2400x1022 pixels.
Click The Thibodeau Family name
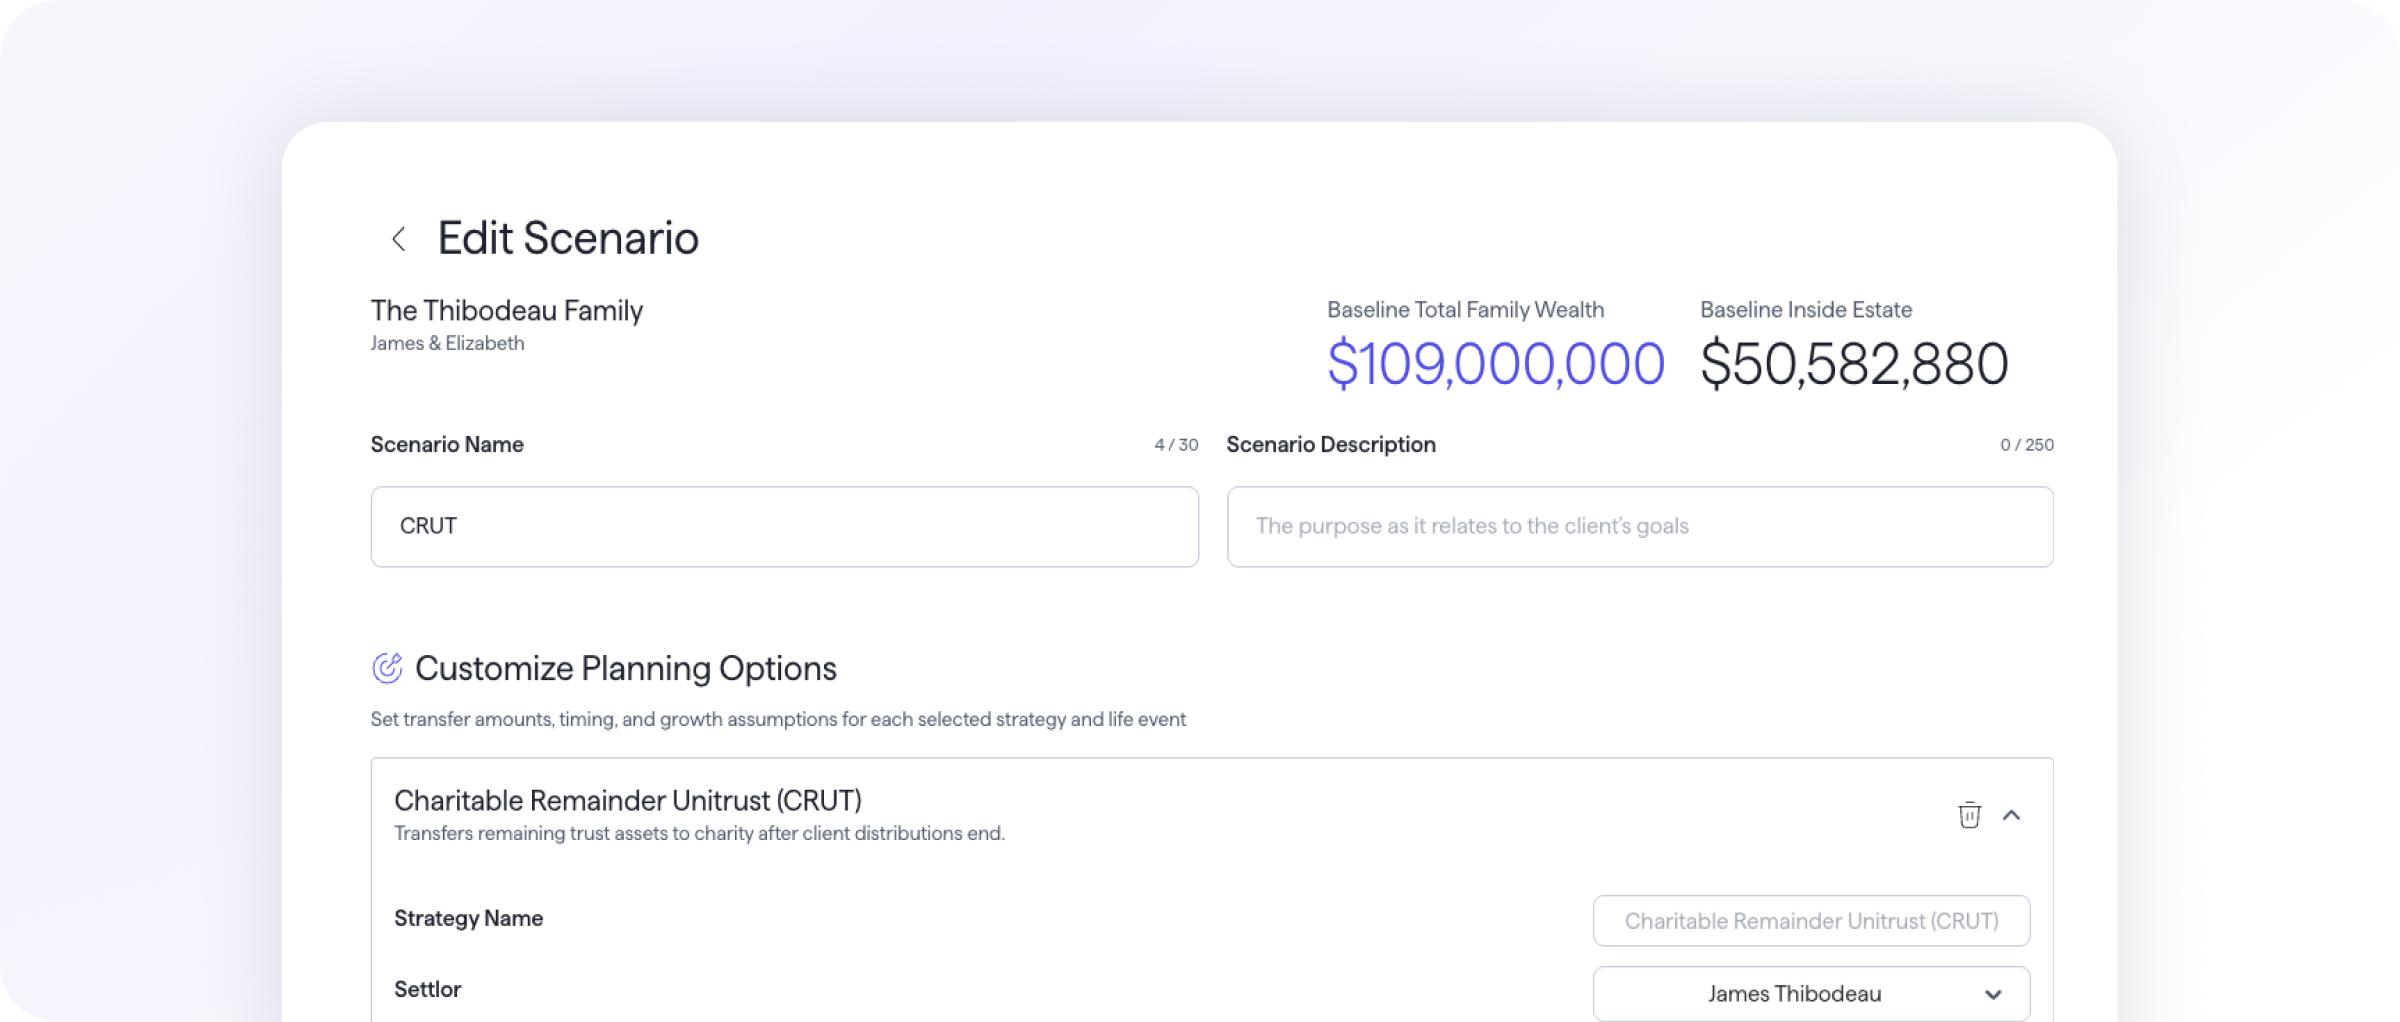click(506, 311)
